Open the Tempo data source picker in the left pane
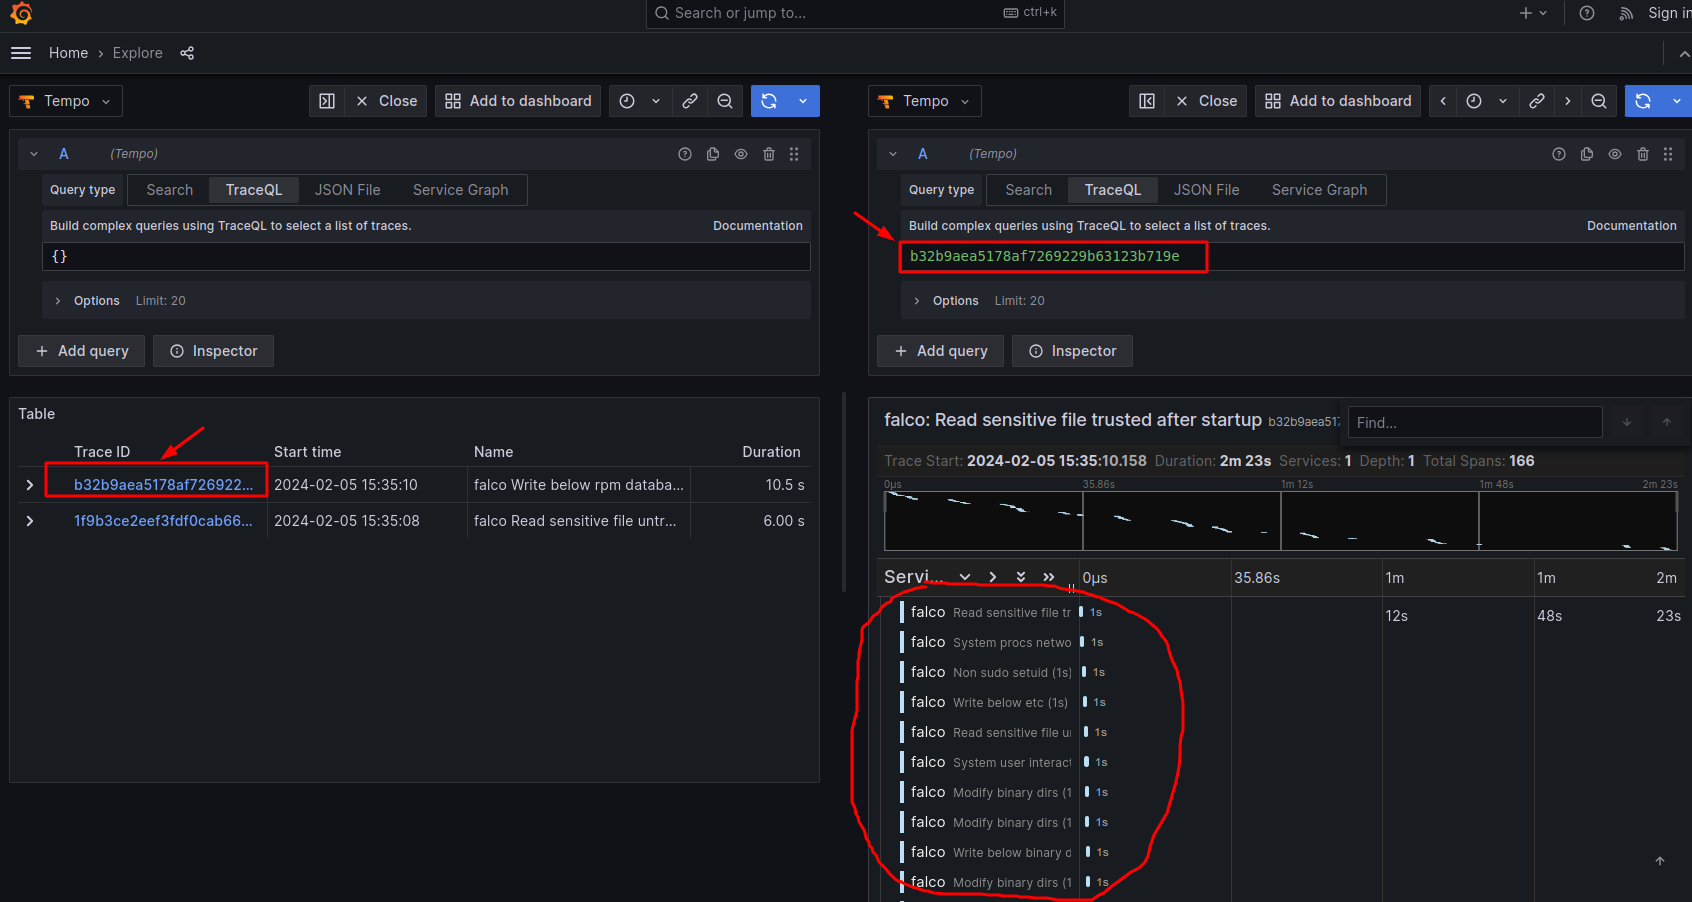This screenshot has height=902, width=1692. click(66, 101)
